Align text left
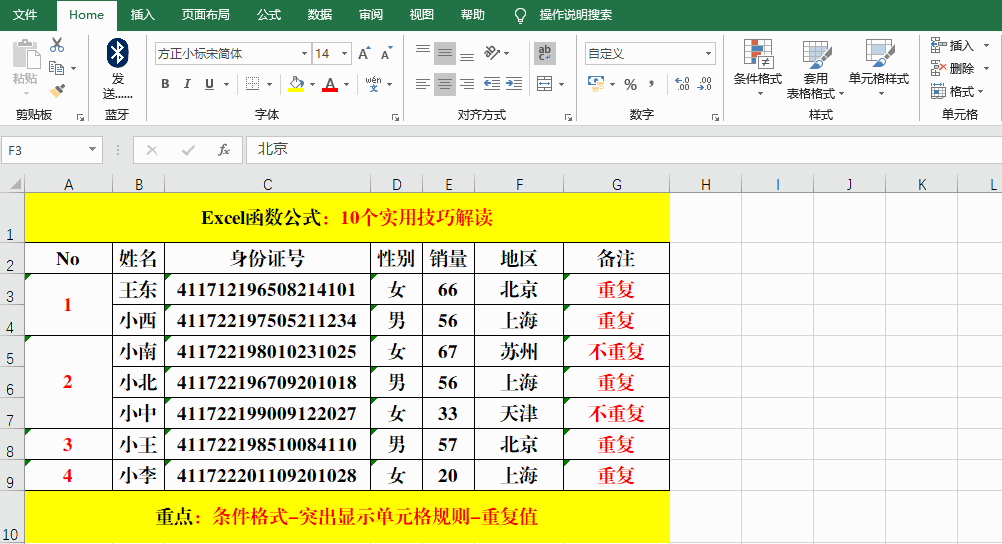The image size is (1002, 544). [422, 84]
